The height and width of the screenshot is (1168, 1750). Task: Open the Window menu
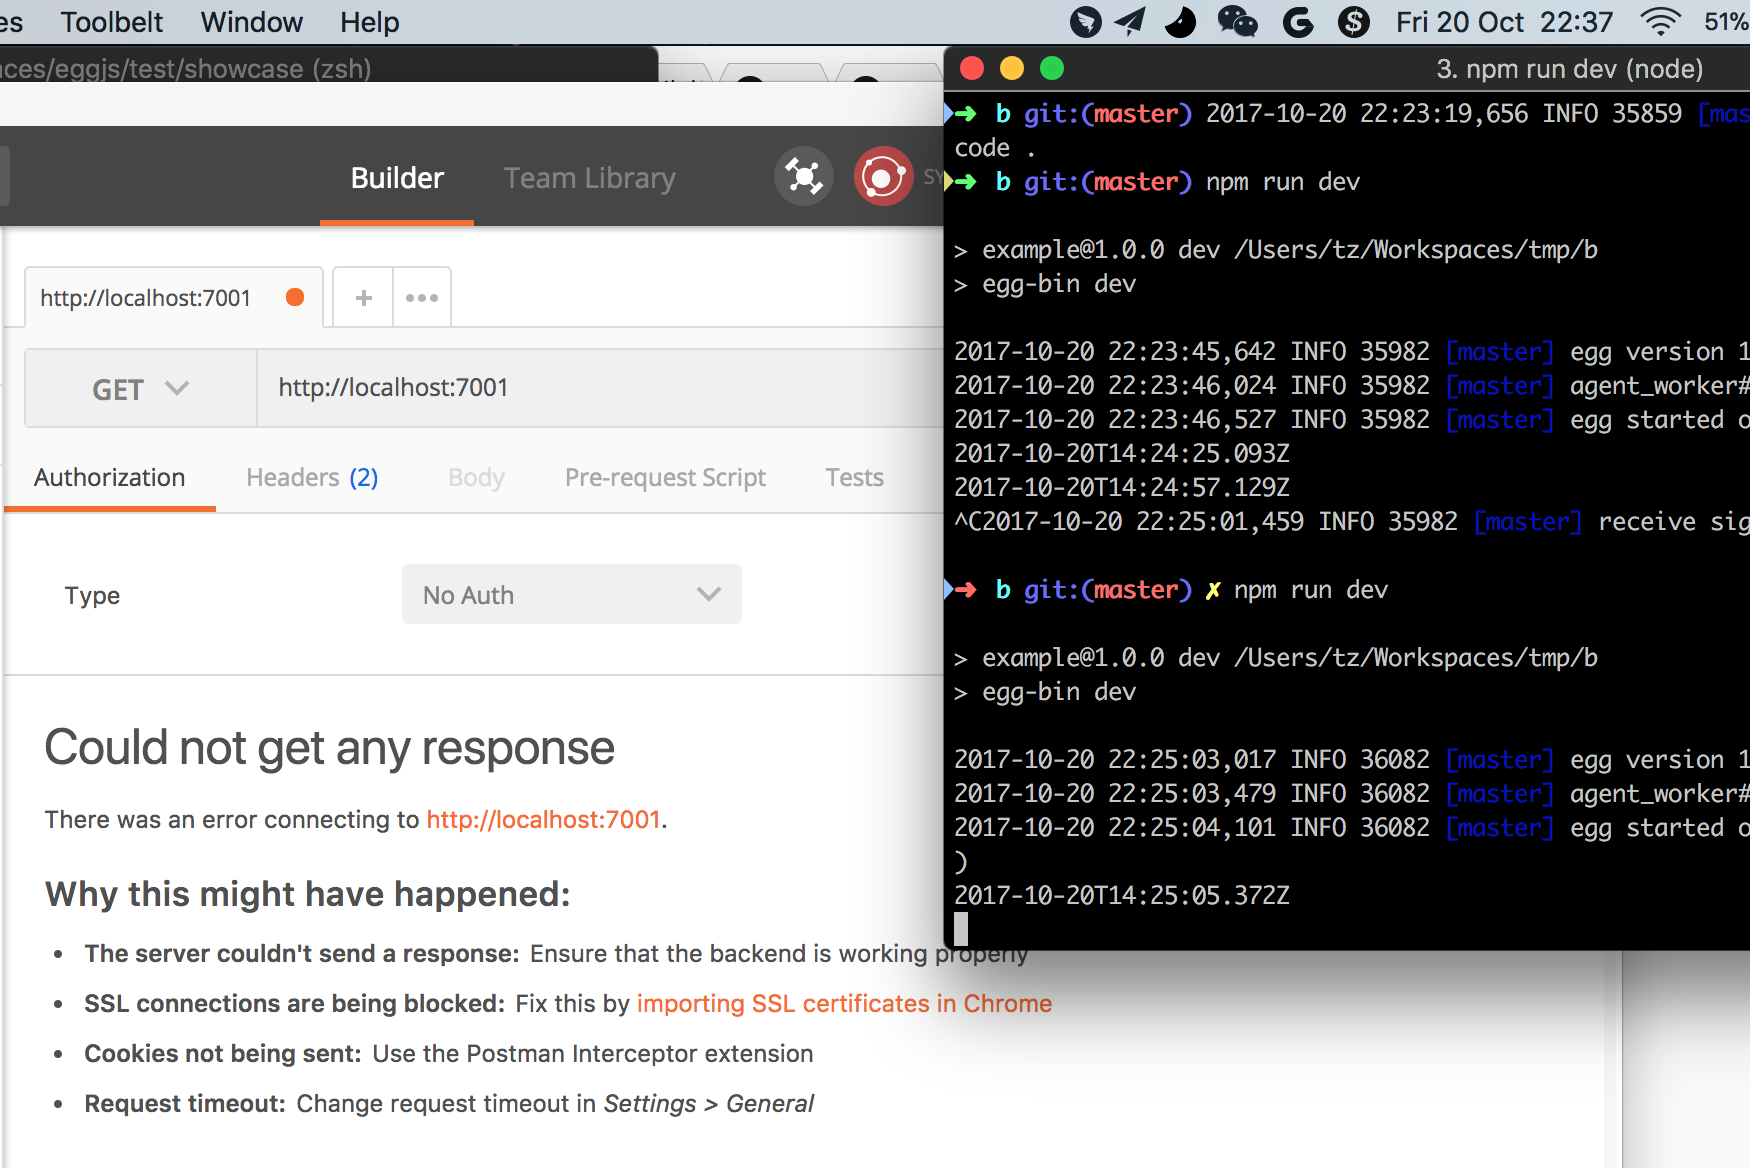[250, 21]
